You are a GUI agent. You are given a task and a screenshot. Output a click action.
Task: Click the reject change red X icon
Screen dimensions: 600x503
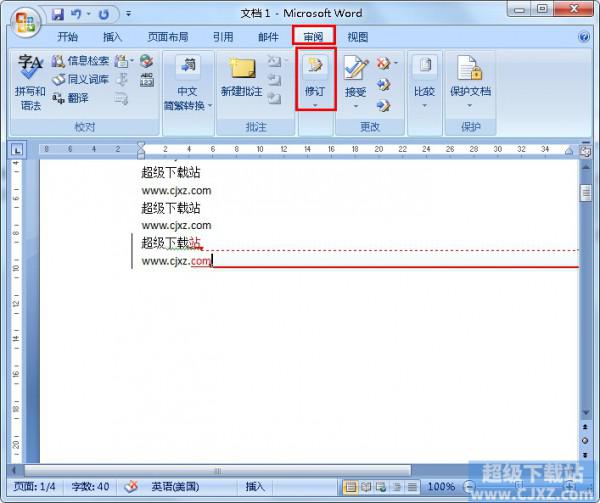click(x=383, y=63)
